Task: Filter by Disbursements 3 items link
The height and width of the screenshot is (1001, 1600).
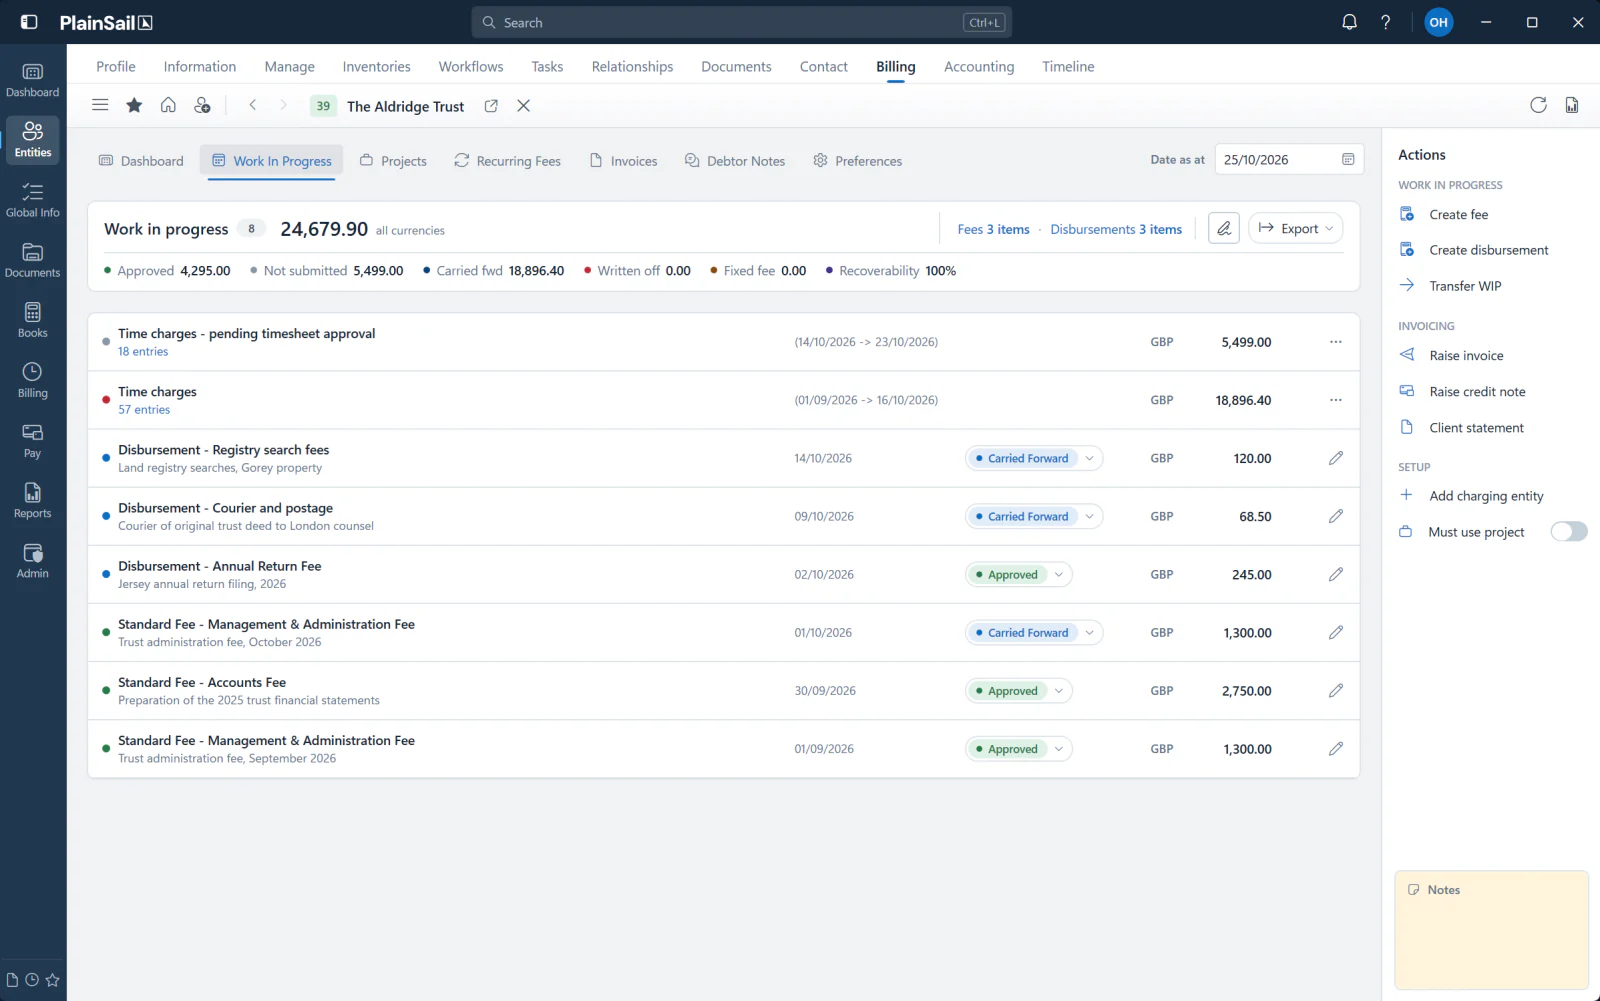Action: click(x=1116, y=229)
